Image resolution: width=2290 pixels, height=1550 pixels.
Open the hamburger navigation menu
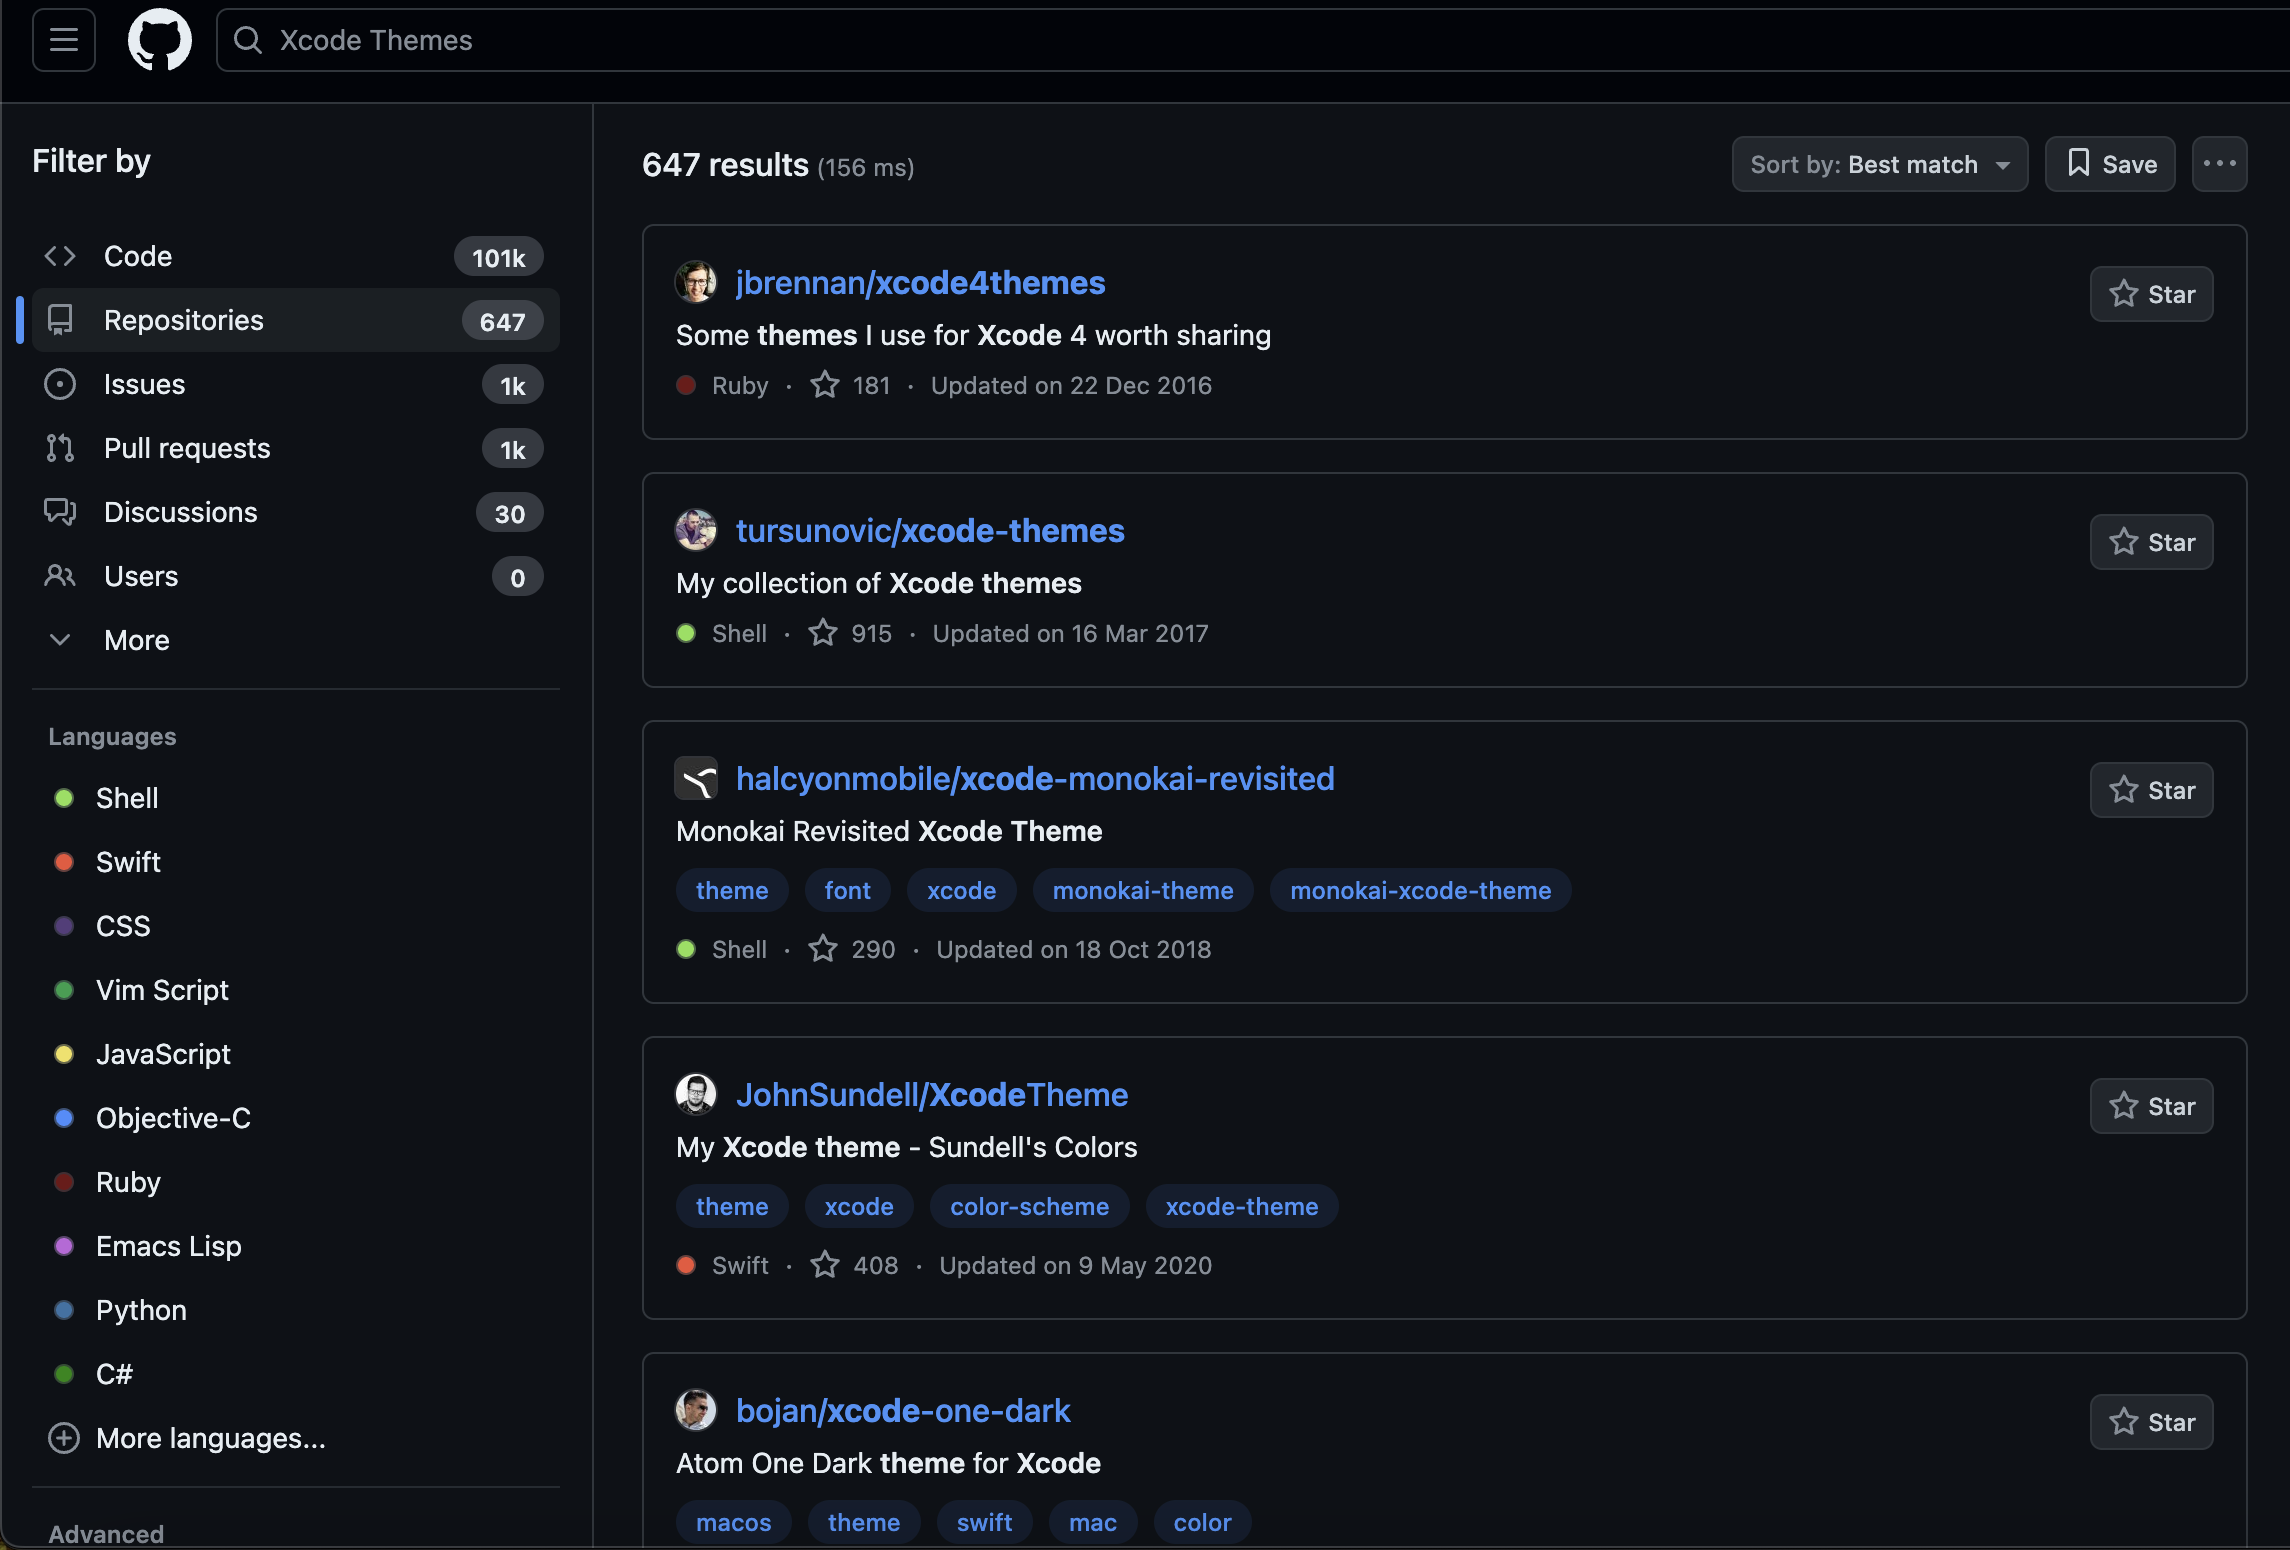[64, 40]
